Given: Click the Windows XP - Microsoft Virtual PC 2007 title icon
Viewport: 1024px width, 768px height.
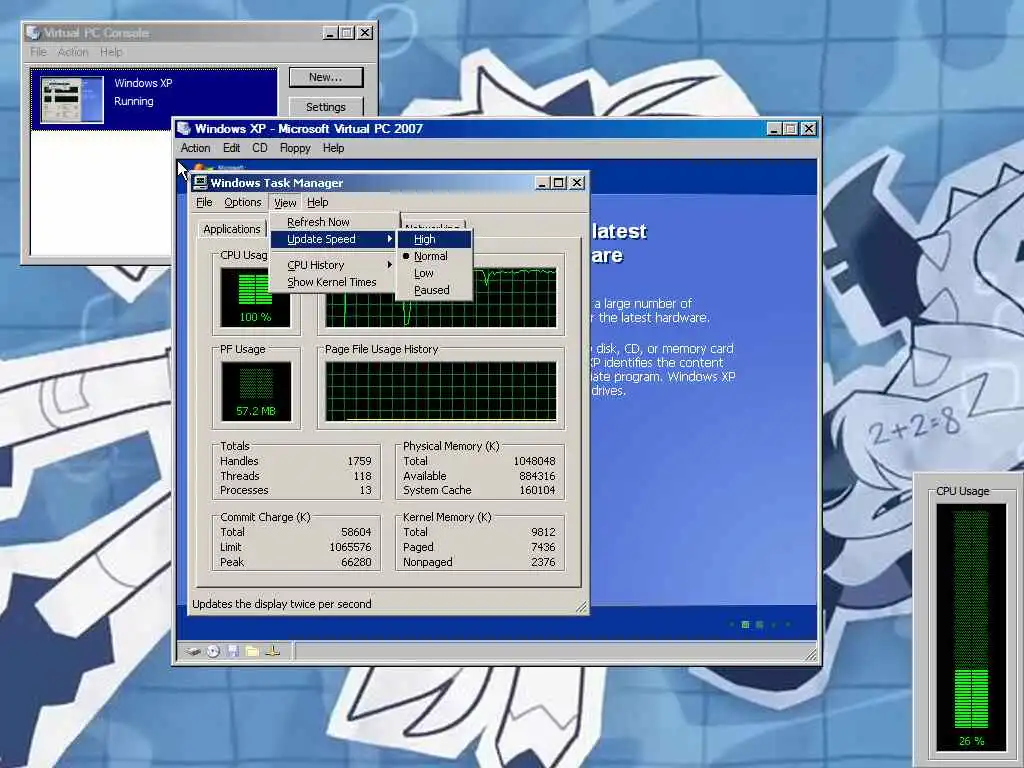Looking at the screenshot, I should pyautogui.click(x=184, y=129).
